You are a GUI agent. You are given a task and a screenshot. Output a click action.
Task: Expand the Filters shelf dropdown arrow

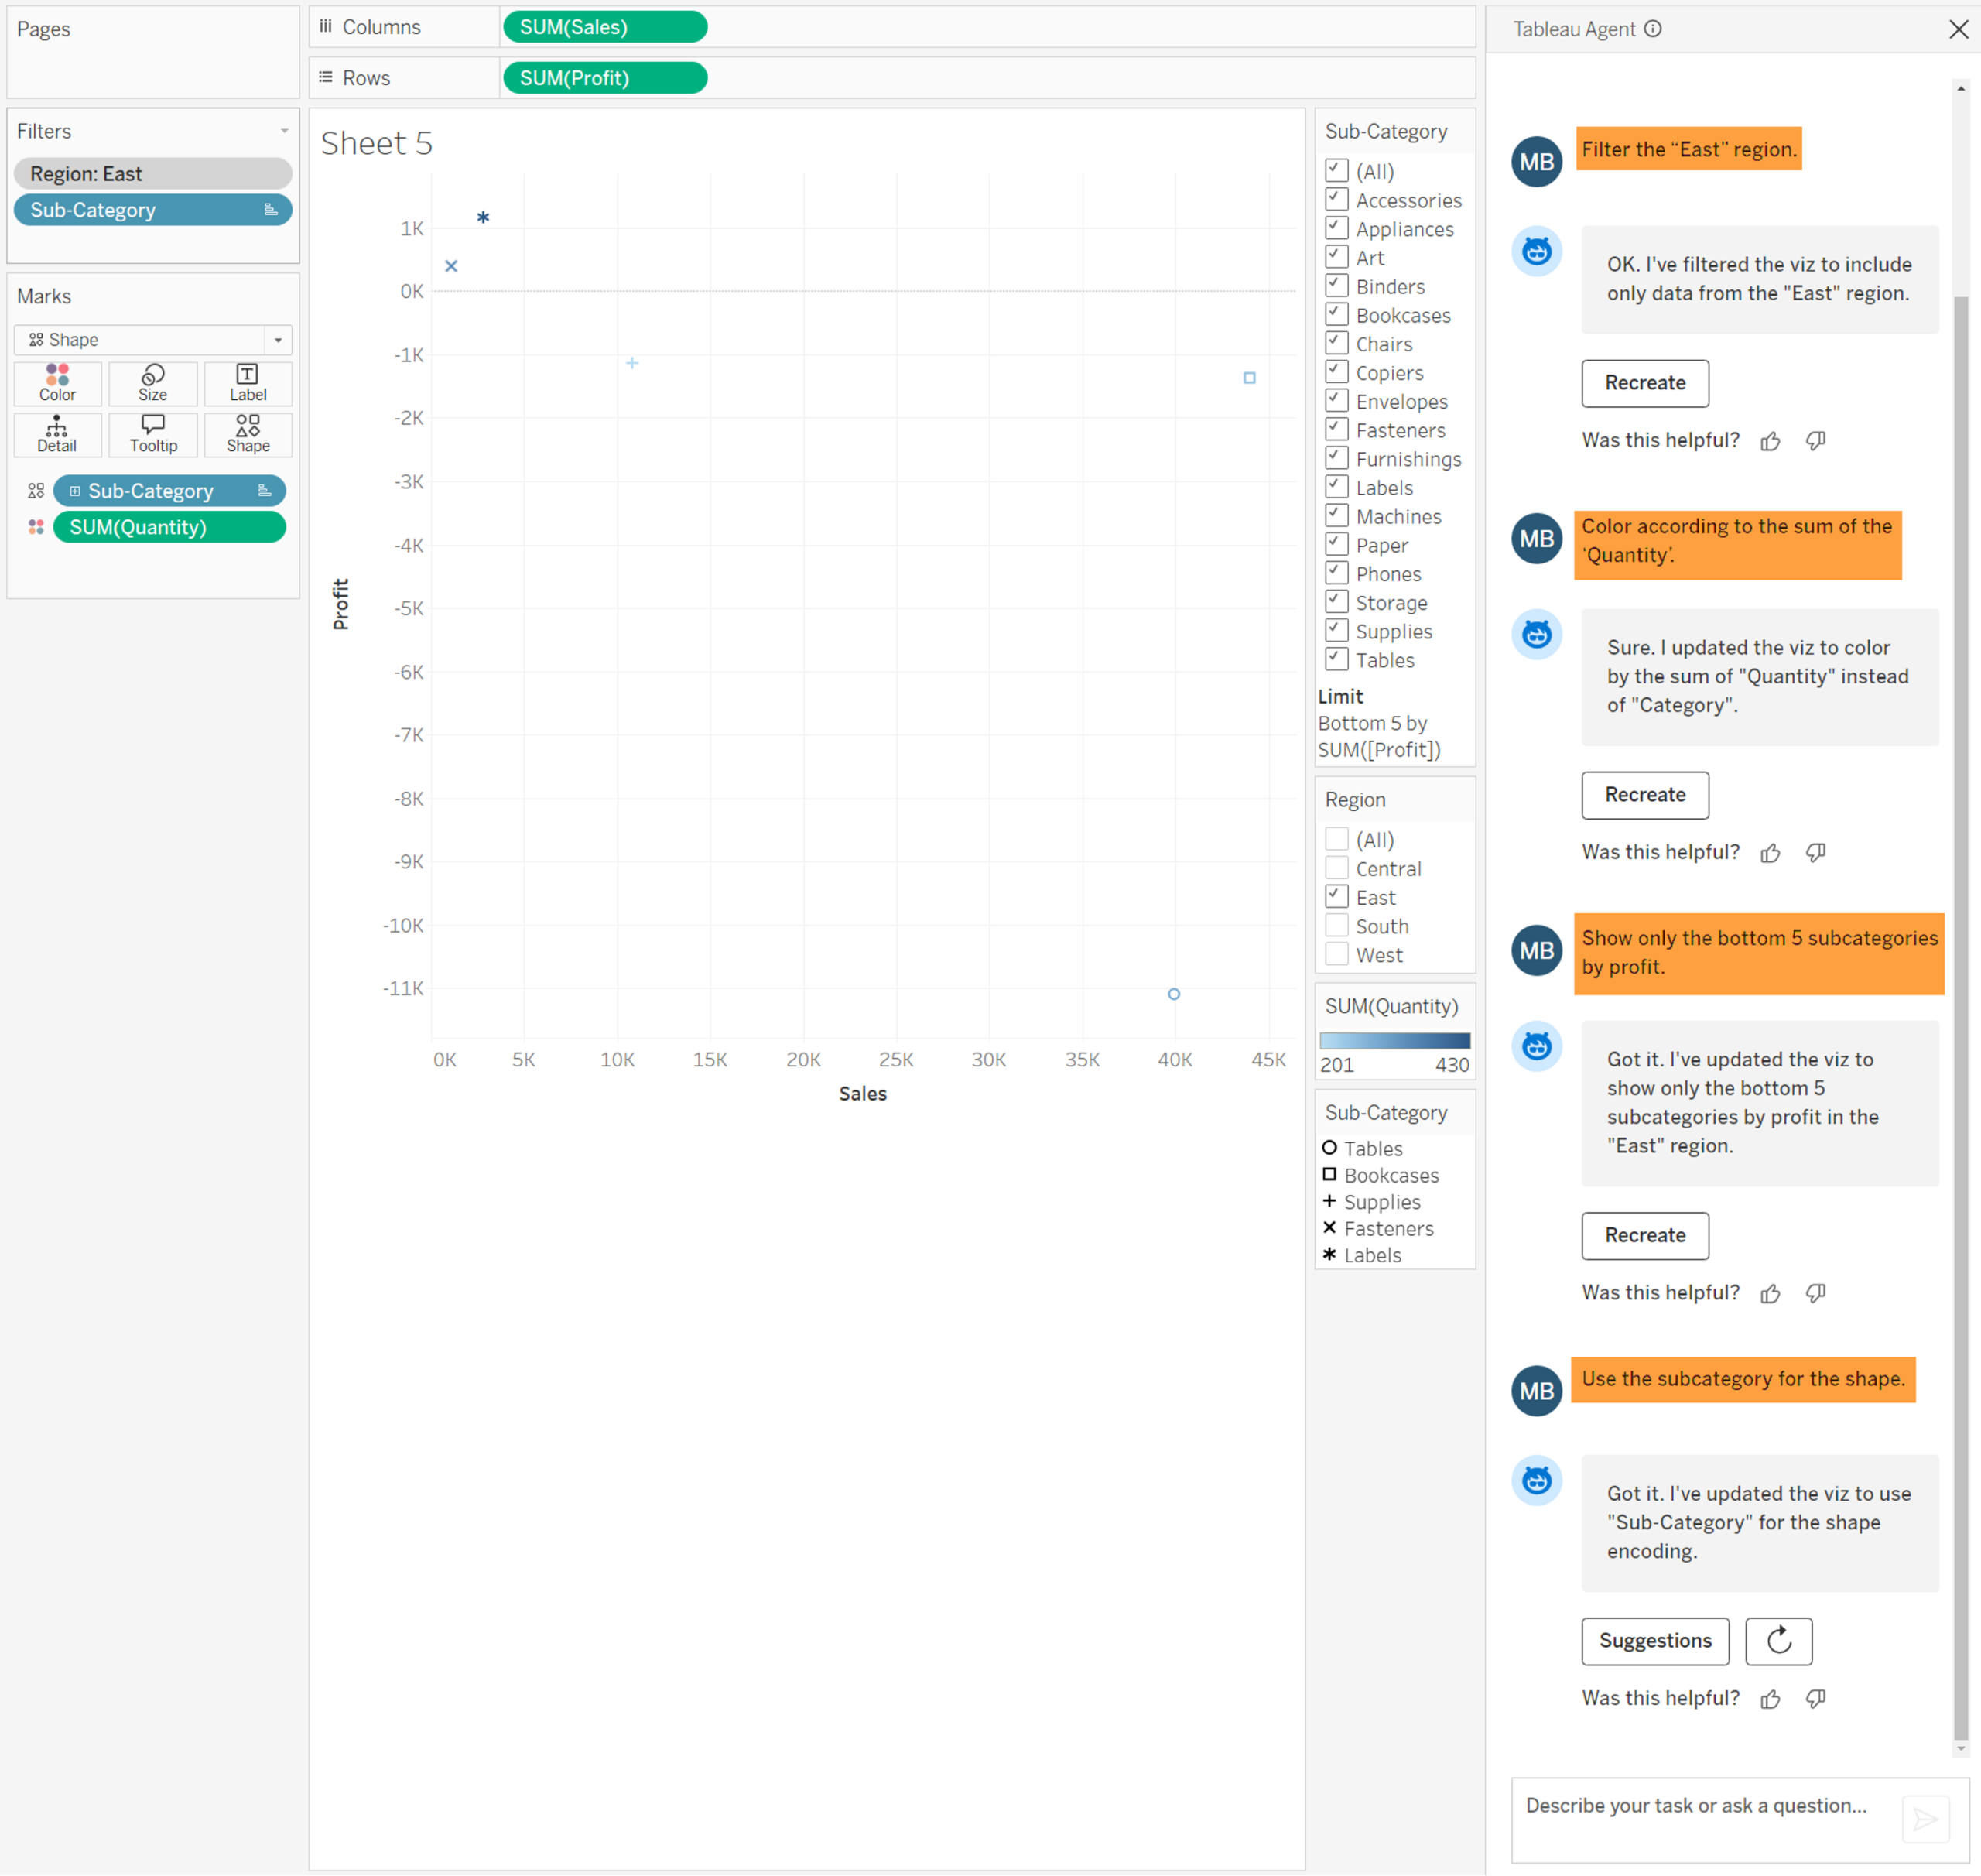284,131
